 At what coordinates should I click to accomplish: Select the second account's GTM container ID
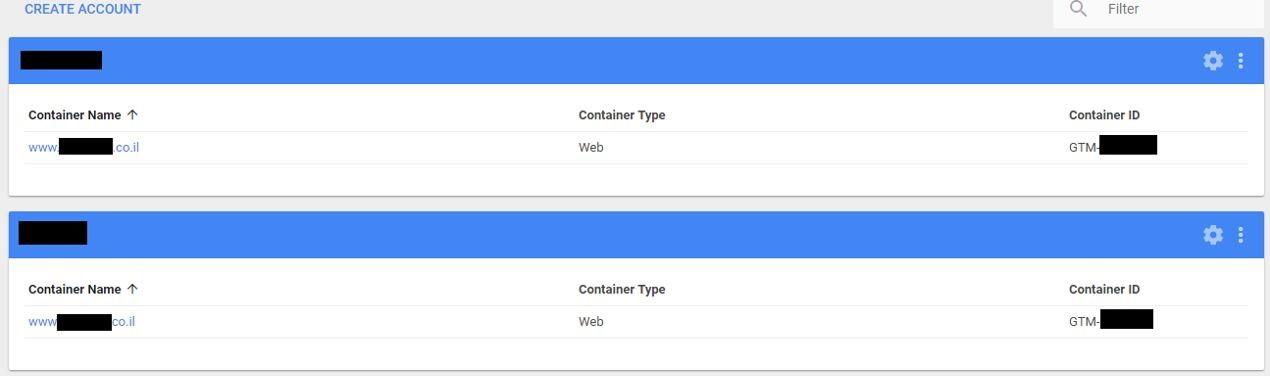pyautogui.click(x=1111, y=320)
